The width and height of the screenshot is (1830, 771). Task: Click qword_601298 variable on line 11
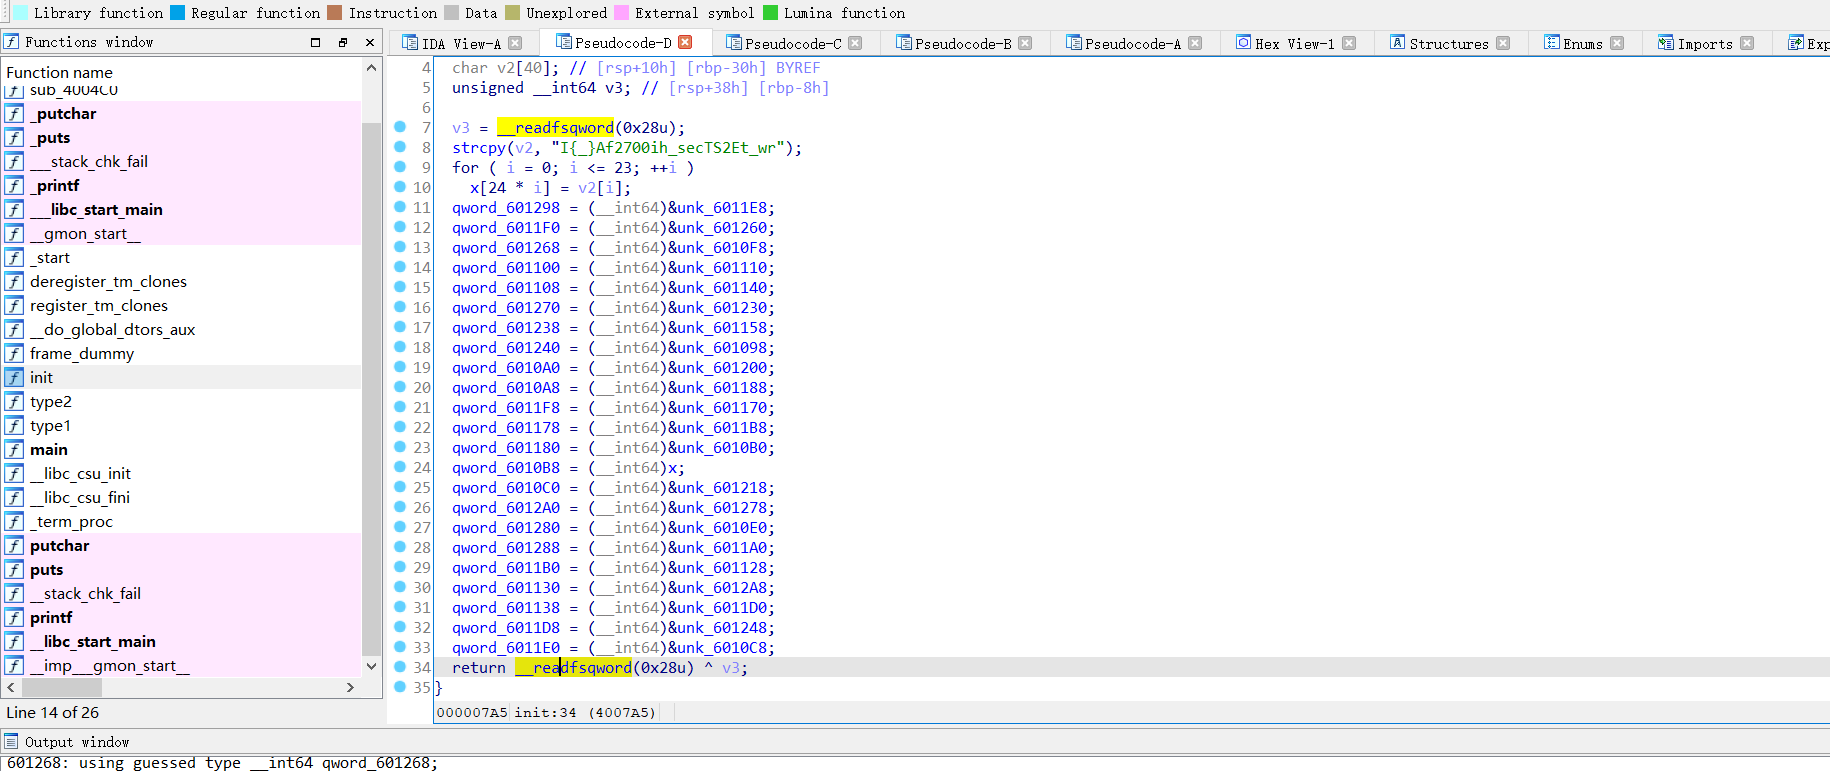pos(506,208)
